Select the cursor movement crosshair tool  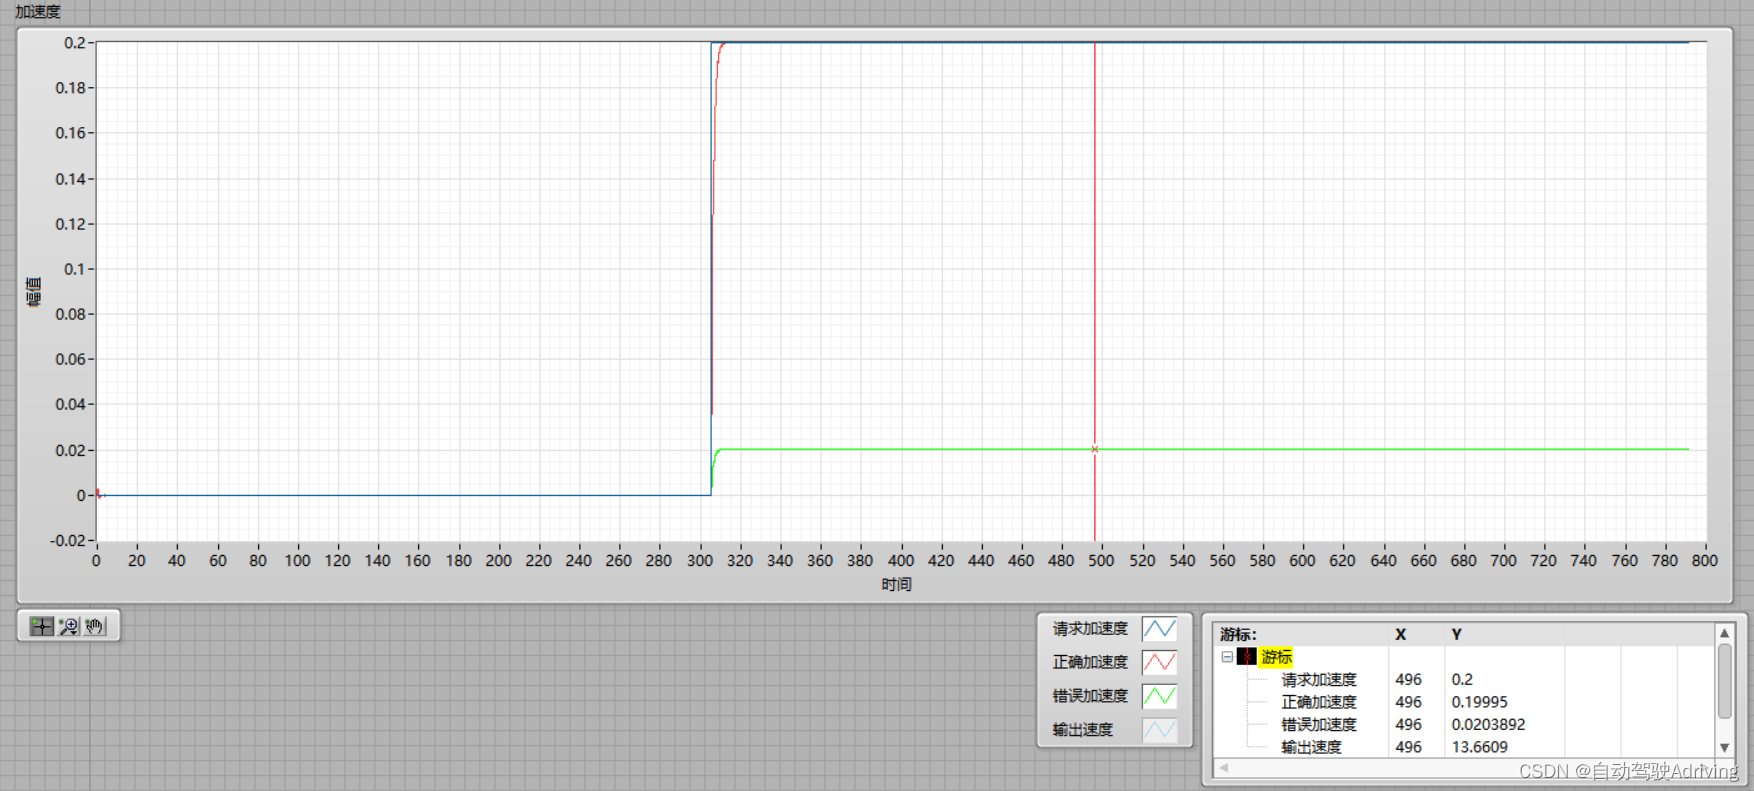(x=41, y=626)
